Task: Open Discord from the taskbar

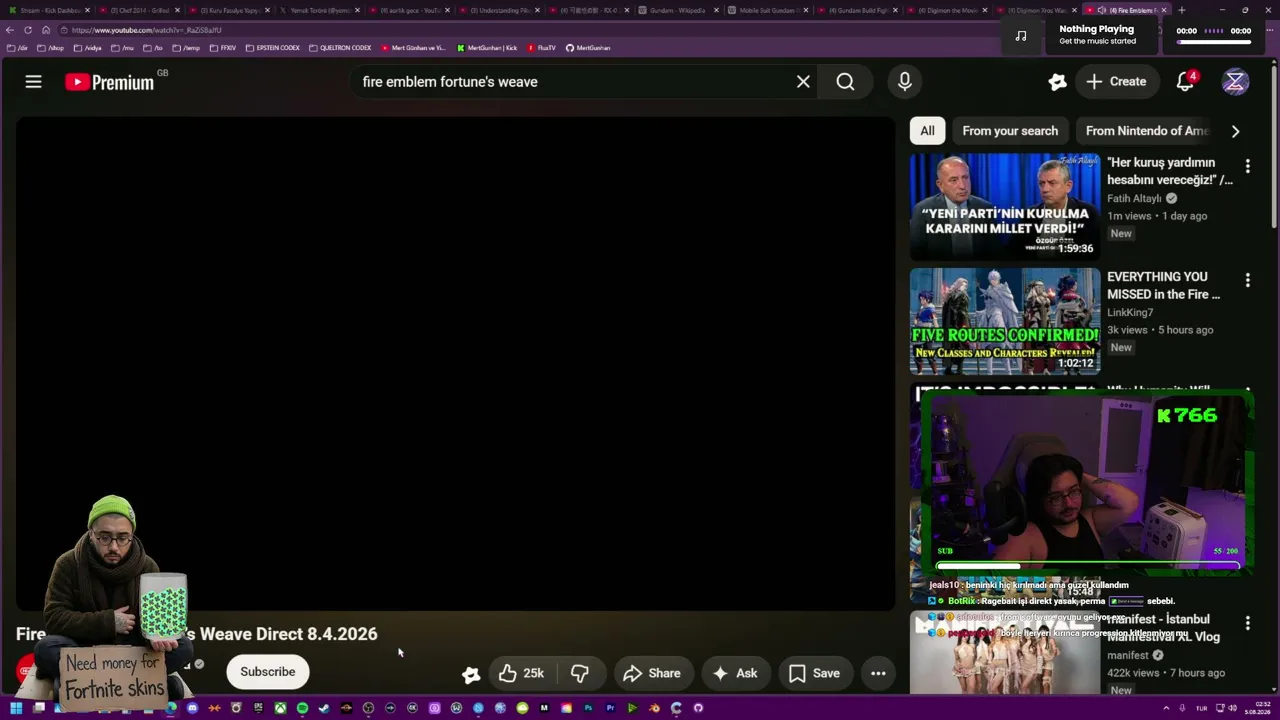Action: (192, 708)
